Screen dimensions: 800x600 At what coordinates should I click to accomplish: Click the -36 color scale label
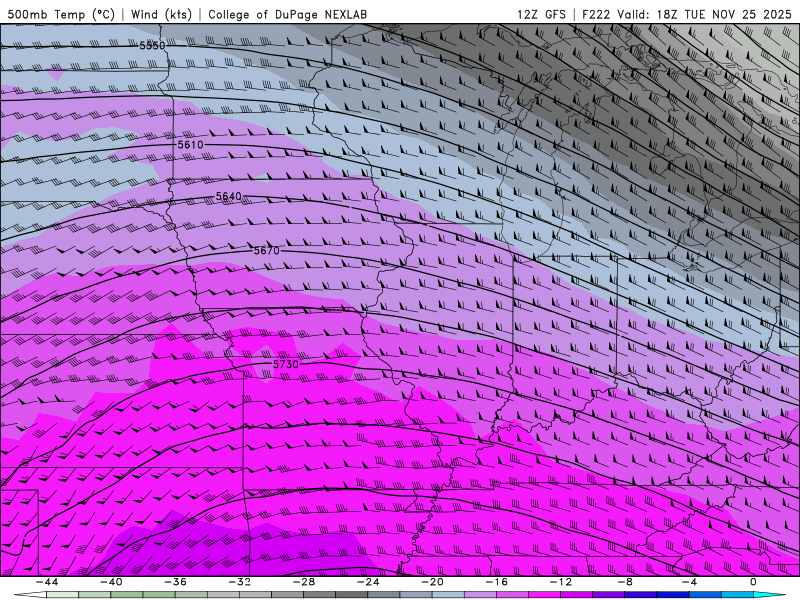tap(176, 582)
